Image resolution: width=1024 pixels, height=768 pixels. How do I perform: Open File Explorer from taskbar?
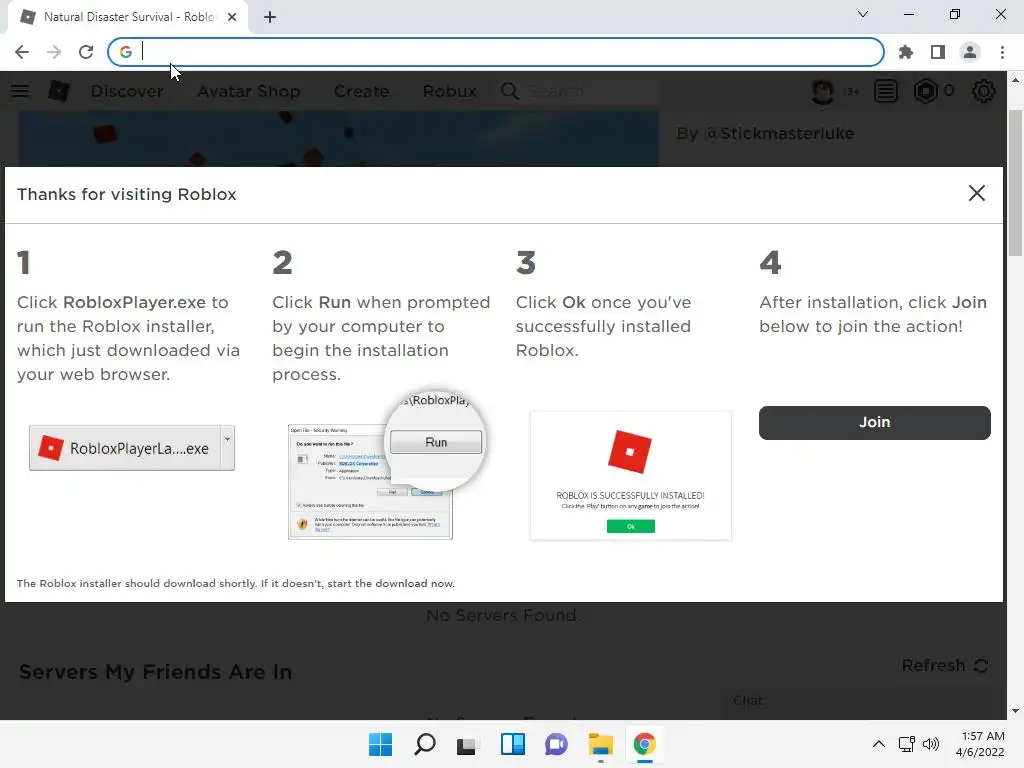[600, 744]
